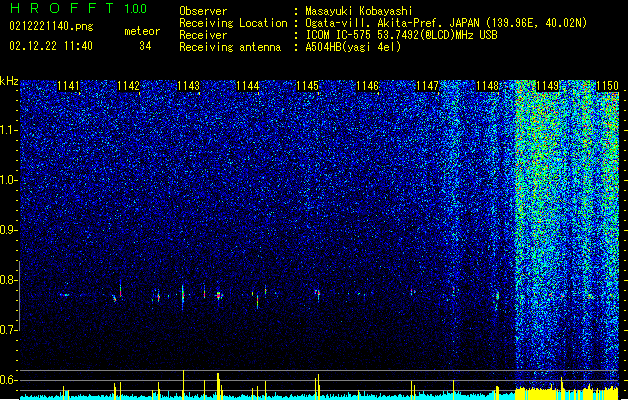This screenshot has height=400, width=629.
Task: Click the HROFFT title text
Action: click(x=61, y=8)
